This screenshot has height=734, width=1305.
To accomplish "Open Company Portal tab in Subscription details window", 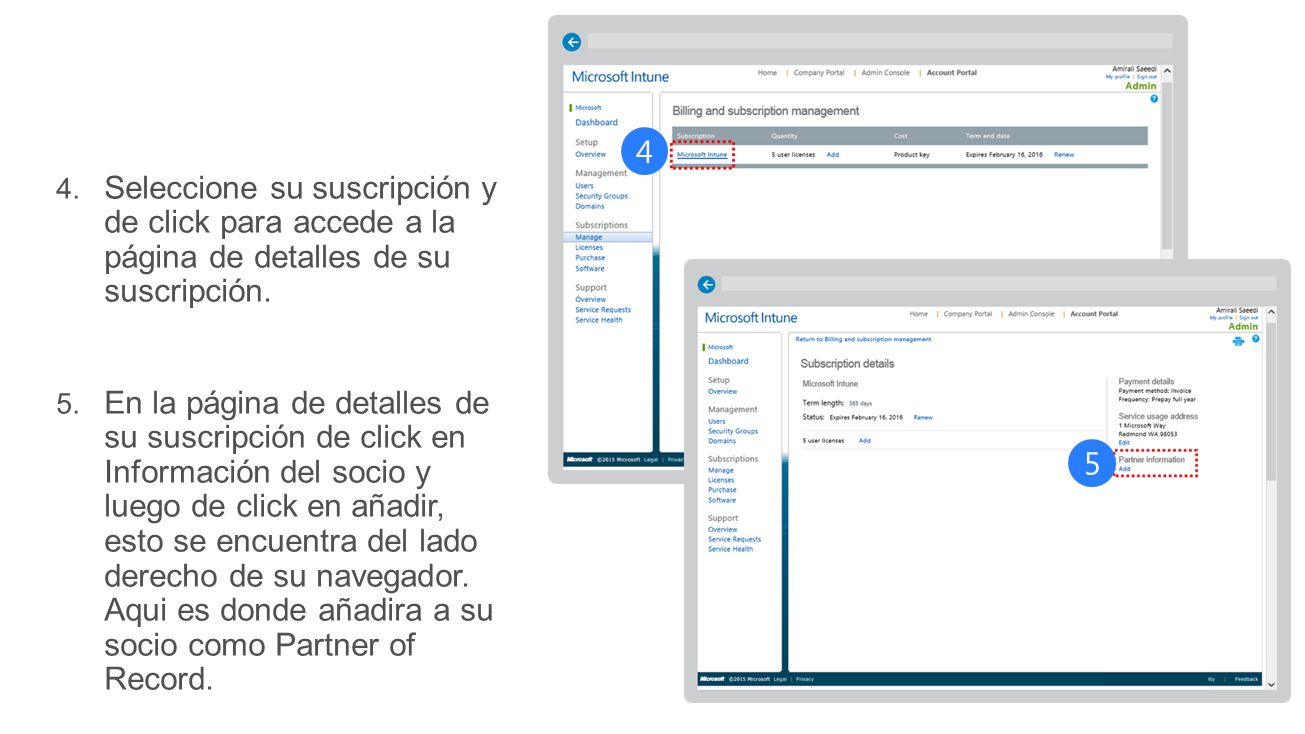I will click(x=968, y=314).
